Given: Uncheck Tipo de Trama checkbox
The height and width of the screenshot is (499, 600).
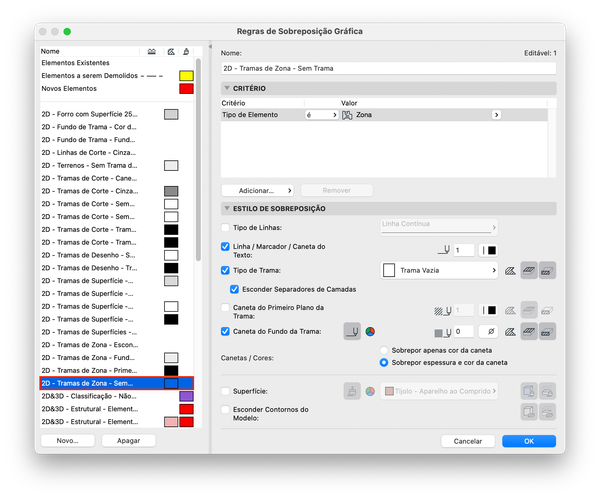Looking at the screenshot, I should (225, 270).
